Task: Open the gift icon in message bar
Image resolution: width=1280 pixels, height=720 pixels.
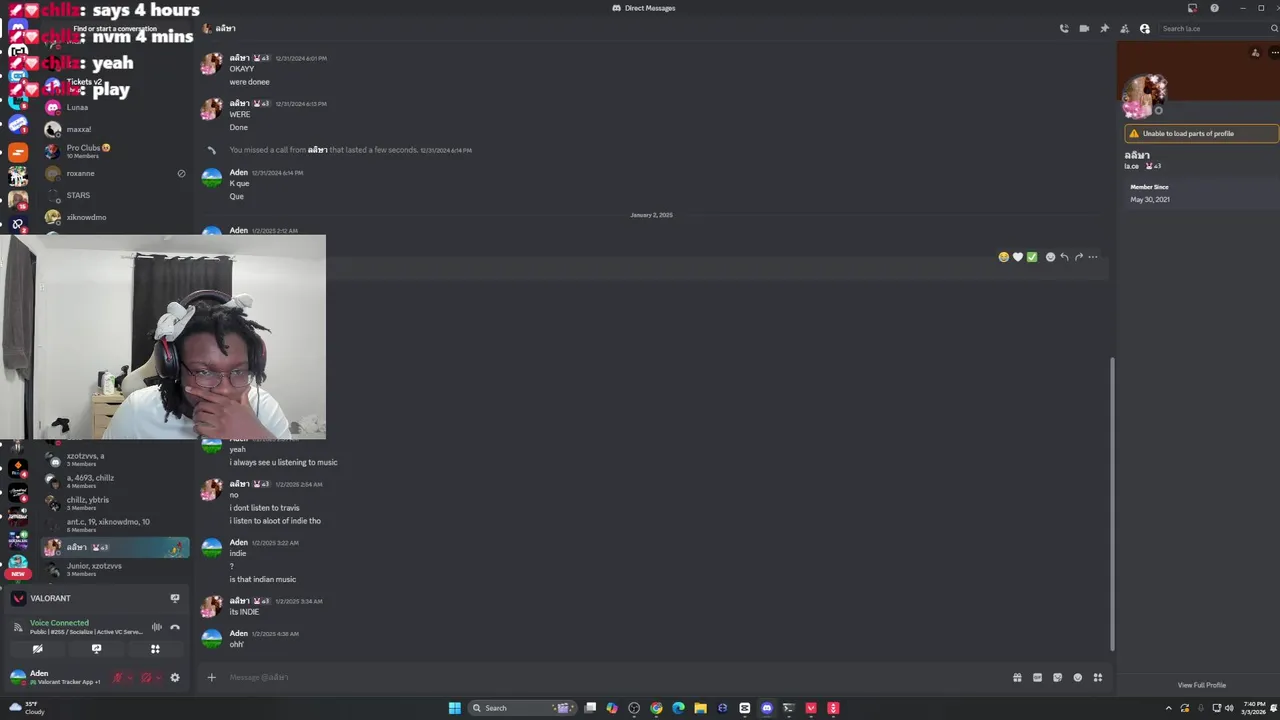Action: (1017, 677)
